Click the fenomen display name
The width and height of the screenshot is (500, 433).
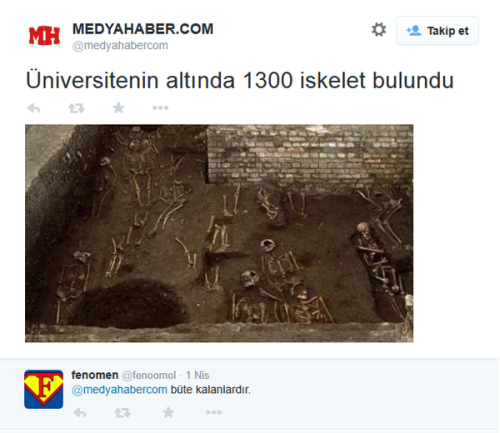[95, 375]
